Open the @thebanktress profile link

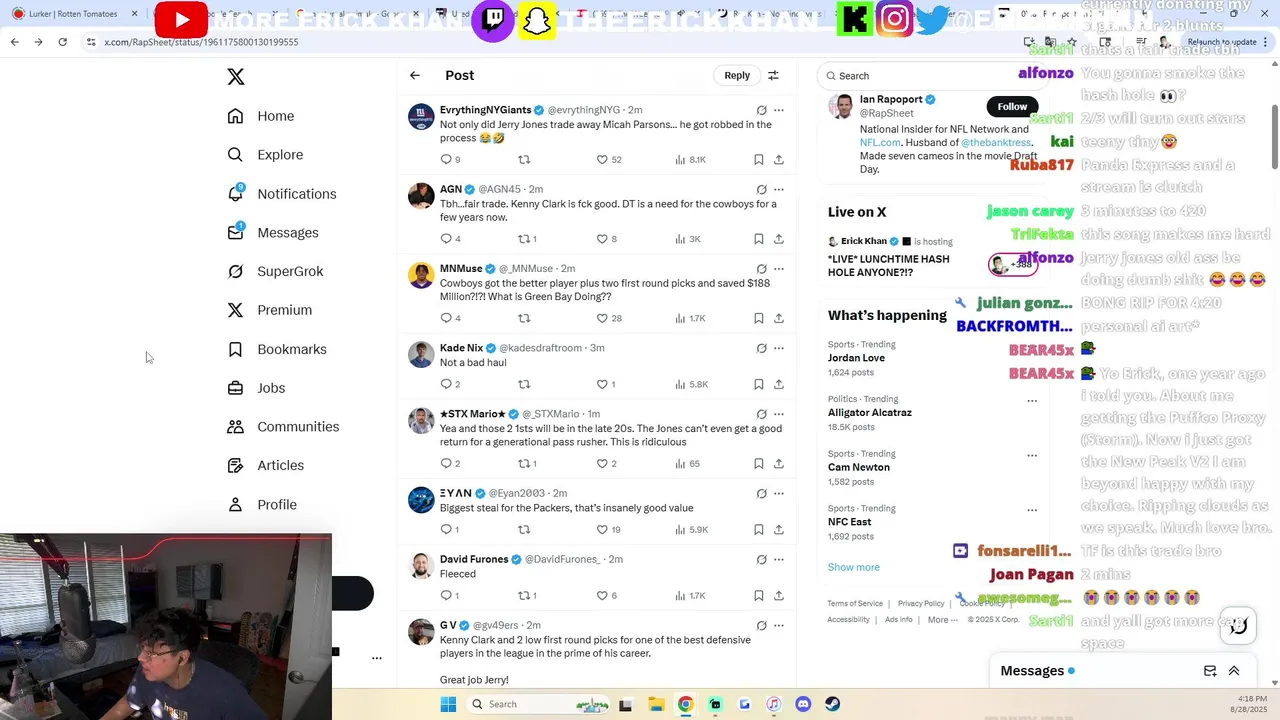[x=995, y=143]
